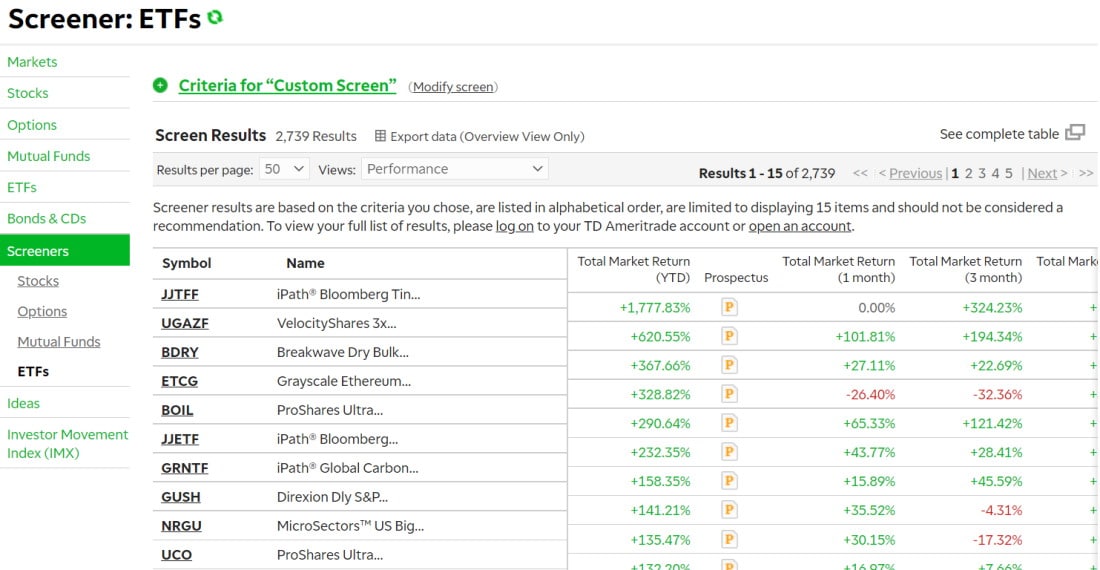Open the NRGU symbol link

(x=181, y=526)
